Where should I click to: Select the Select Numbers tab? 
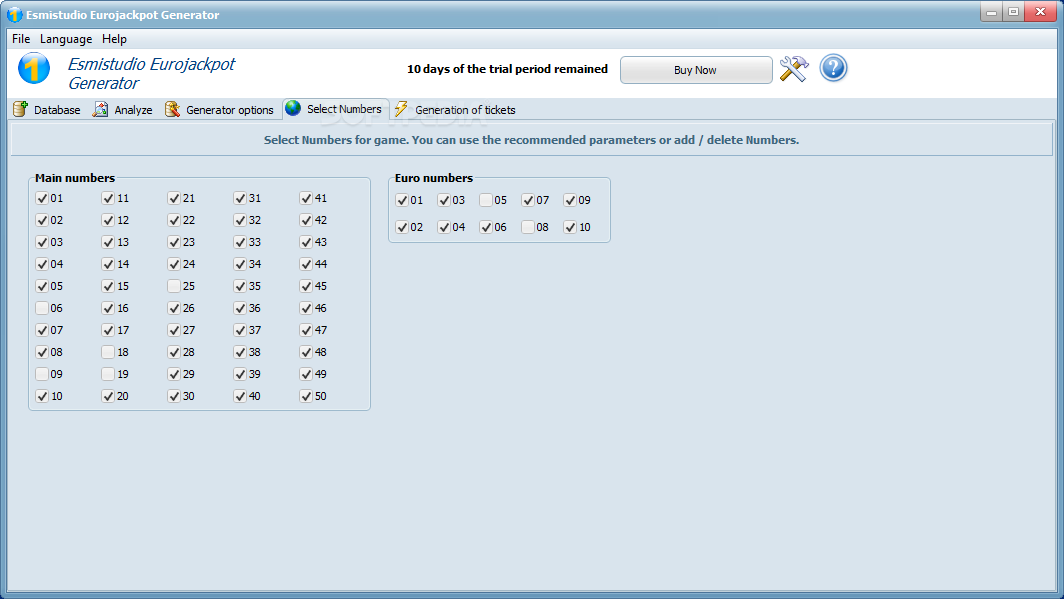[x=335, y=109]
